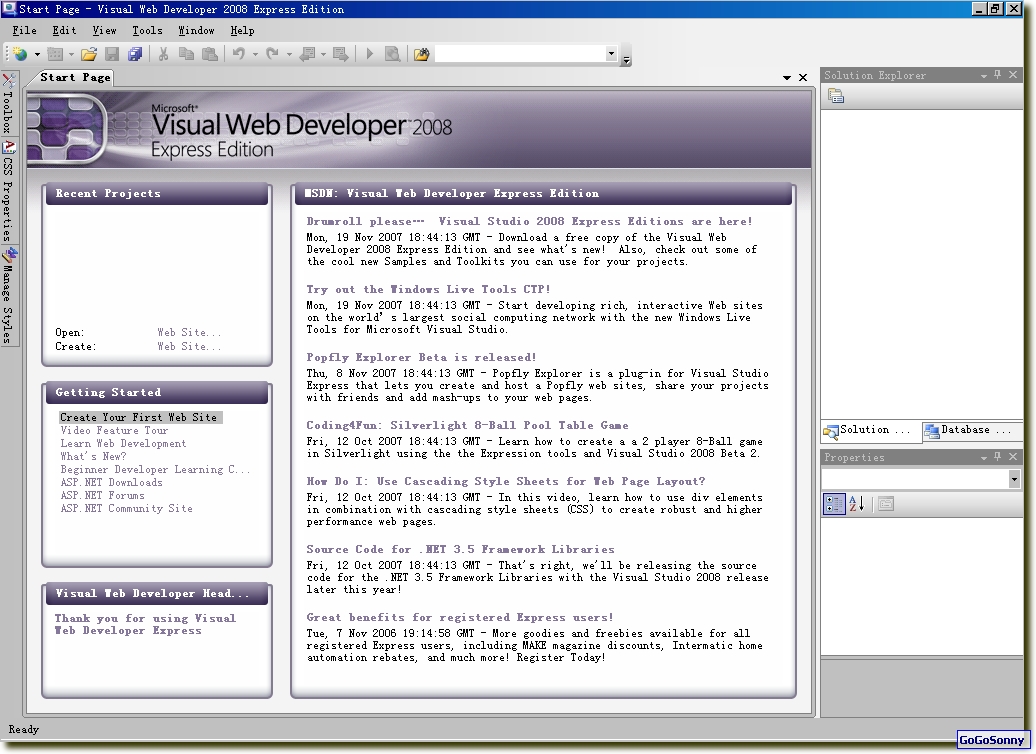Click the New Web Site toolbar icon
Image resolution: width=1036 pixels, height=754 pixels.
19,54
